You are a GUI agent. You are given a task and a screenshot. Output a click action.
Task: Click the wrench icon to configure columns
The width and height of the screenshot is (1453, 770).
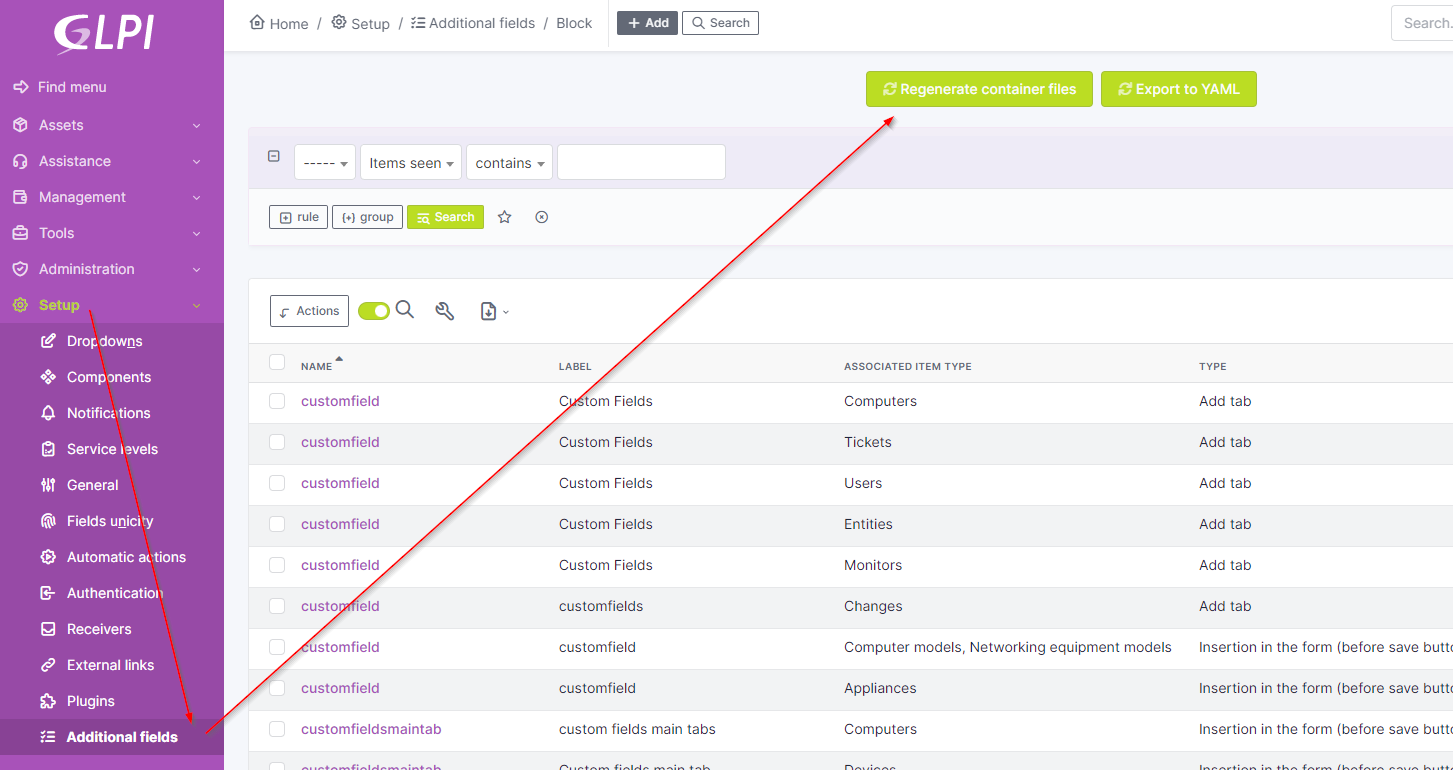[444, 311]
